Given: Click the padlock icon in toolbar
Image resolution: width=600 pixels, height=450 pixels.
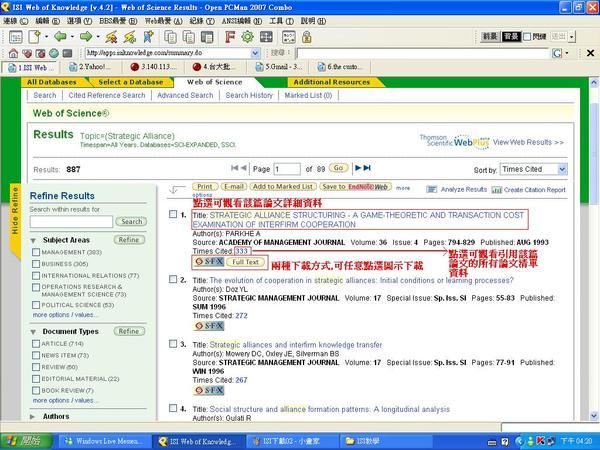Looking at the screenshot, I should click(x=307, y=37).
